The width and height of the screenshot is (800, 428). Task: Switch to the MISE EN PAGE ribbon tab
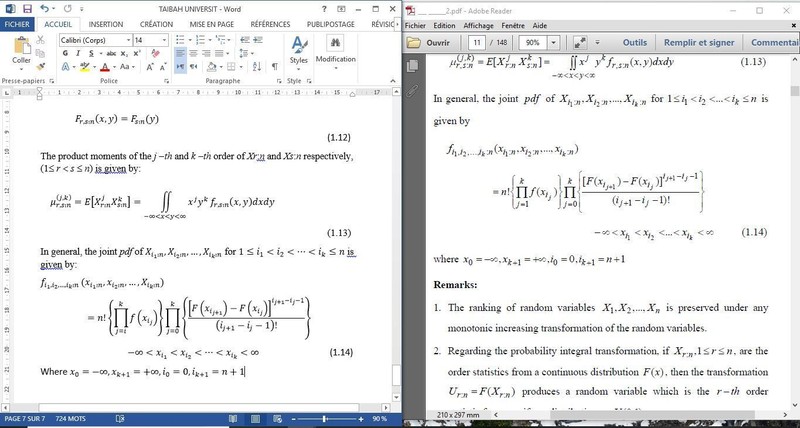pyautogui.click(x=212, y=24)
